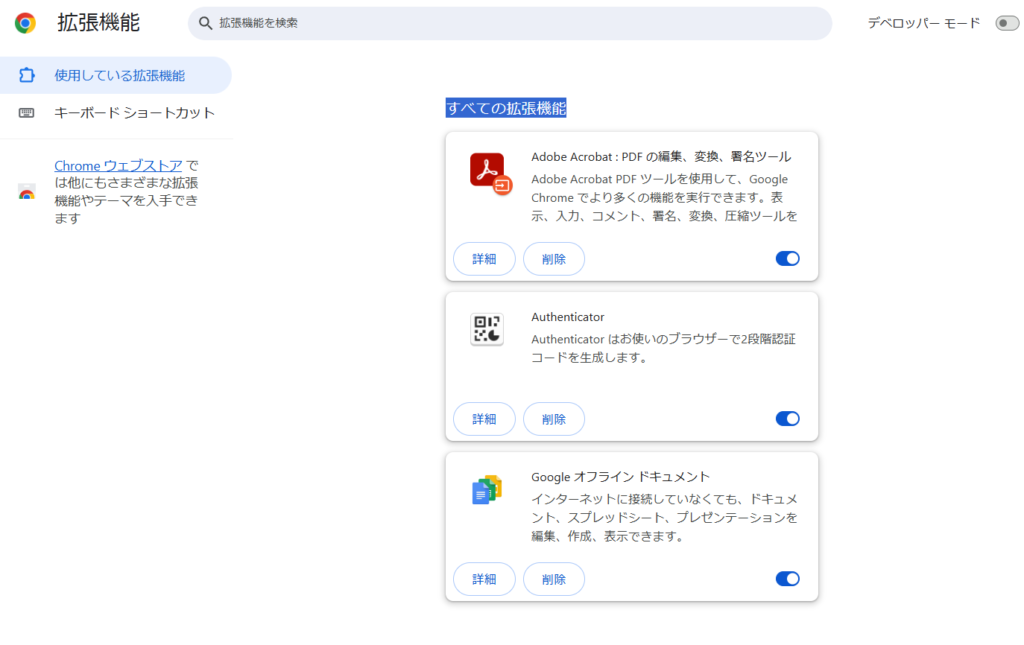Click the Authenticator QR-code extension icon
The width and height of the screenshot is (1024, 645).
(486, 328)
